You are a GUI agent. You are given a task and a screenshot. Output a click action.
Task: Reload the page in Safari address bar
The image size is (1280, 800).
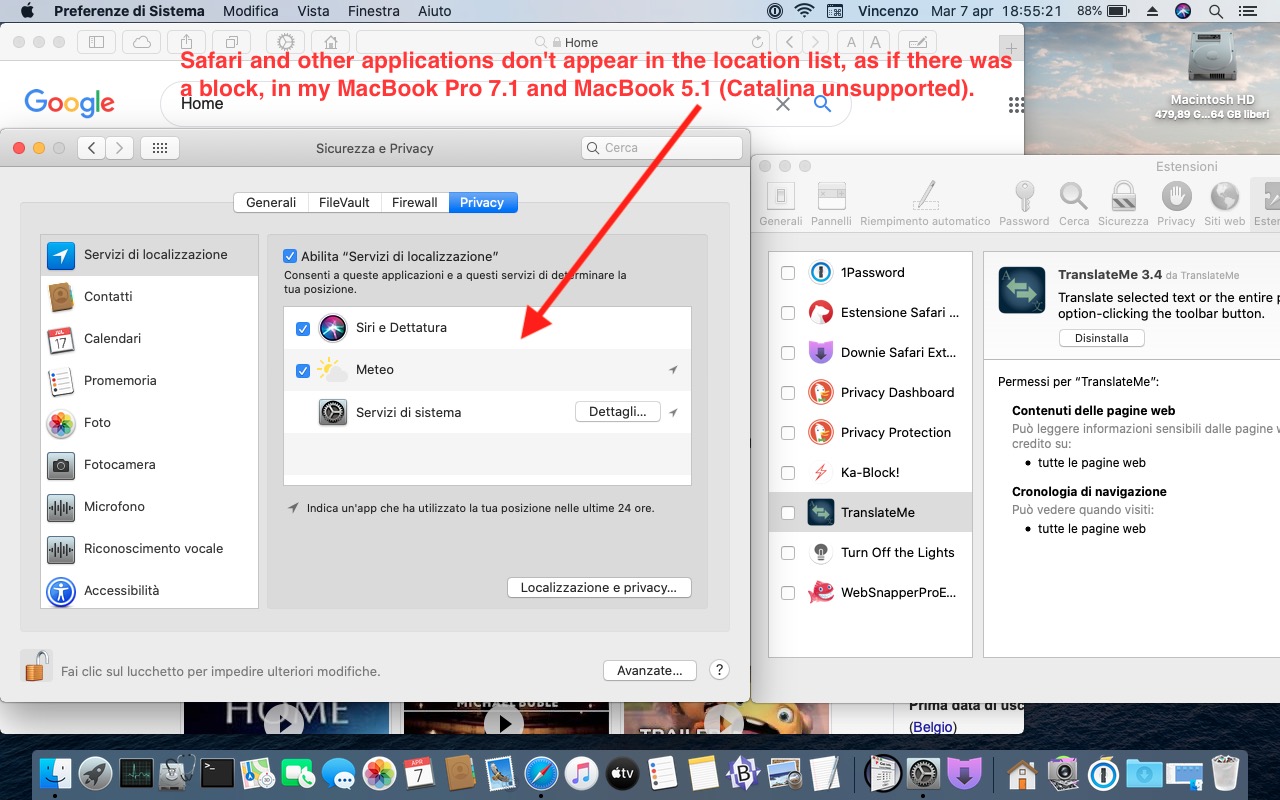pyautogui.click(x=758, y=42)
